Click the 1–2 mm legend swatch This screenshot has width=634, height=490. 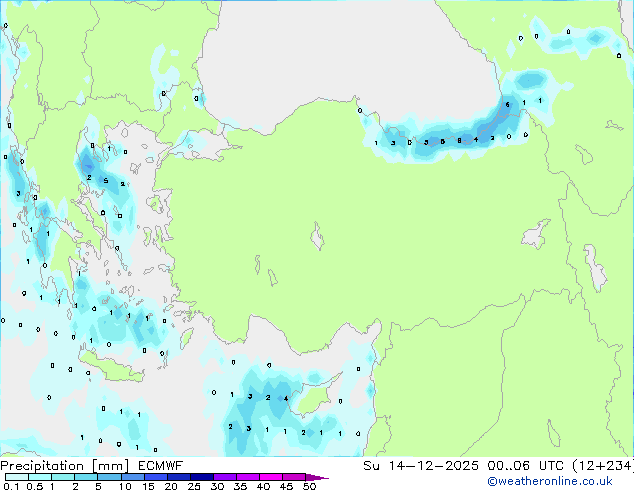[63, 477]
